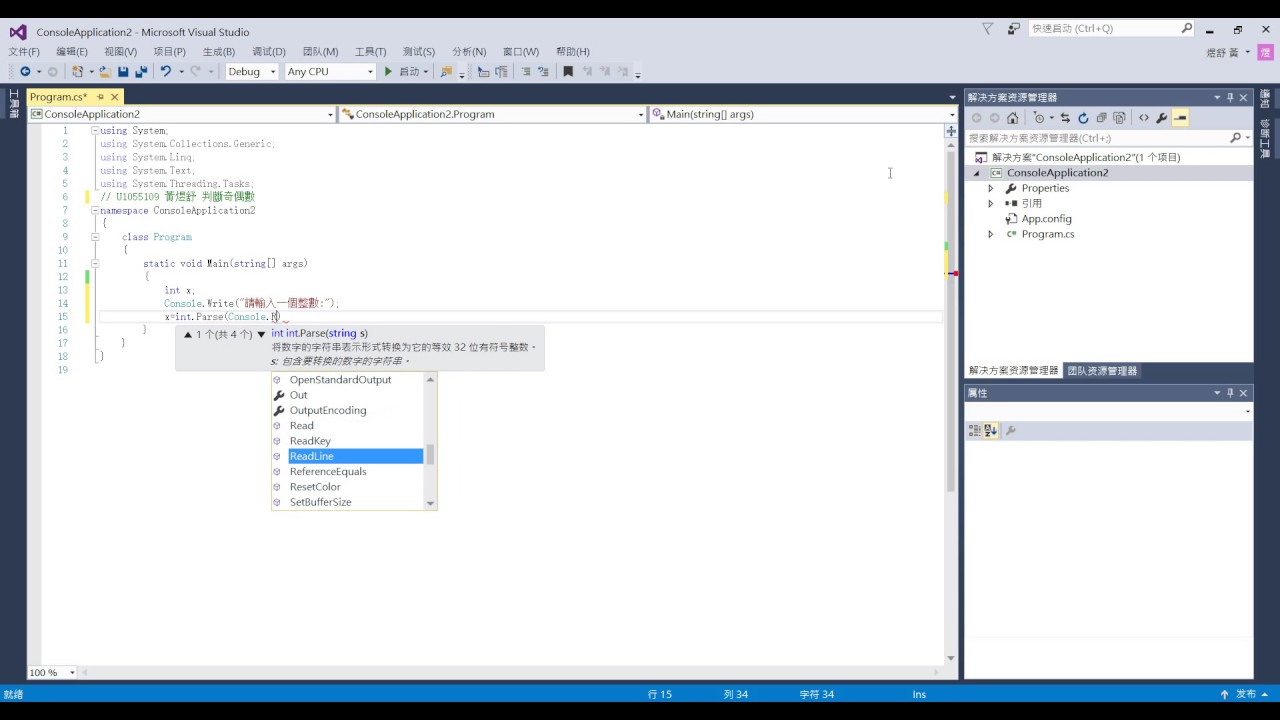This screenshot has height=720, width=1280.
Task: Toggle Preview Selected Items in Solution Explorer
Action: [1180, 118]
